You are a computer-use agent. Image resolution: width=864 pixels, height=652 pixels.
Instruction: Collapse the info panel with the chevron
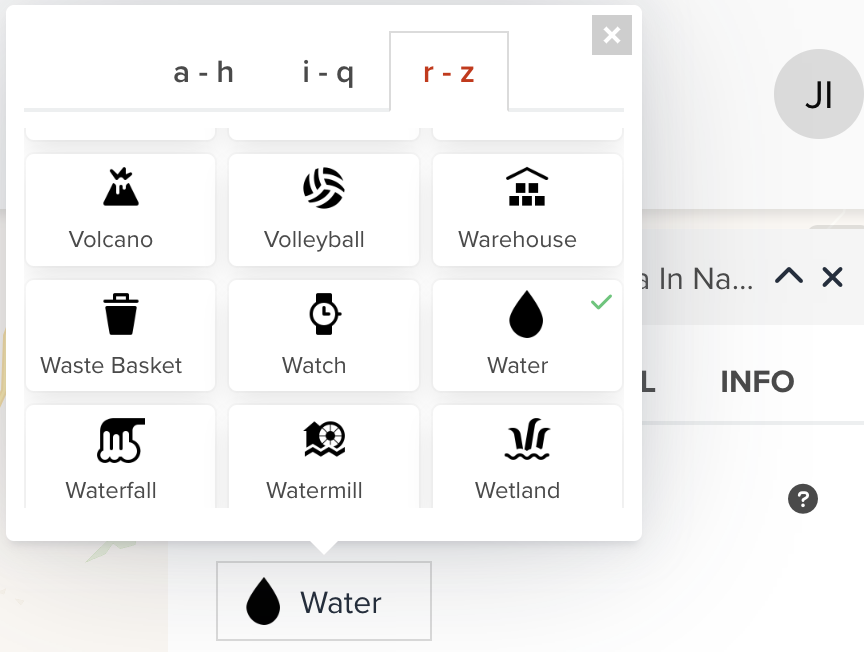789,277
